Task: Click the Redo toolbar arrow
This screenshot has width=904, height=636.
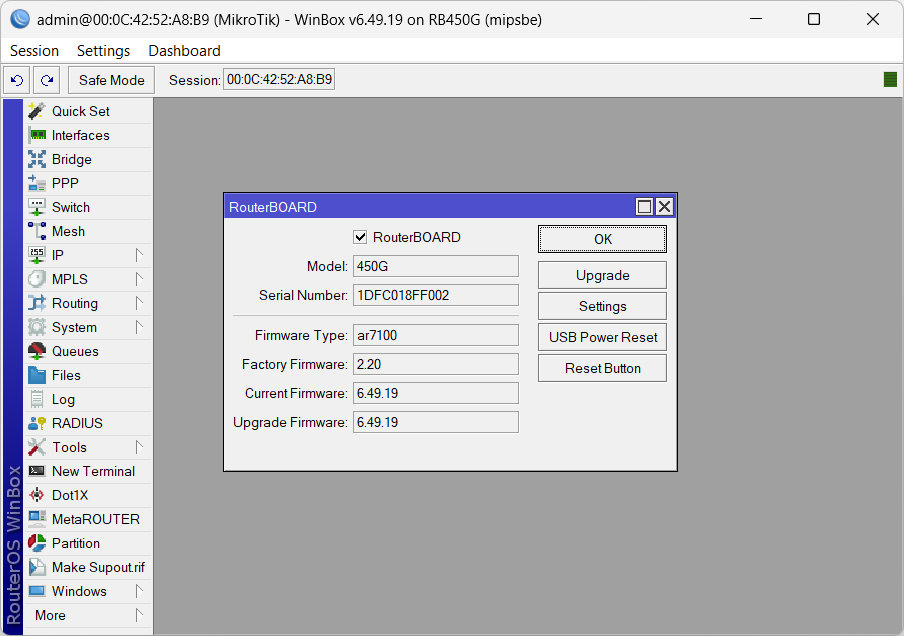Action: tap(47, 80)
